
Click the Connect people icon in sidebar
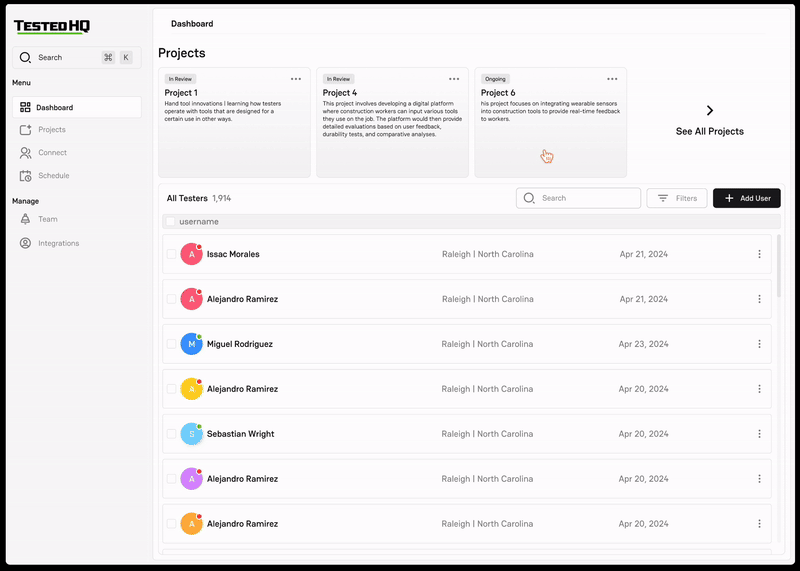pos(26,153)
